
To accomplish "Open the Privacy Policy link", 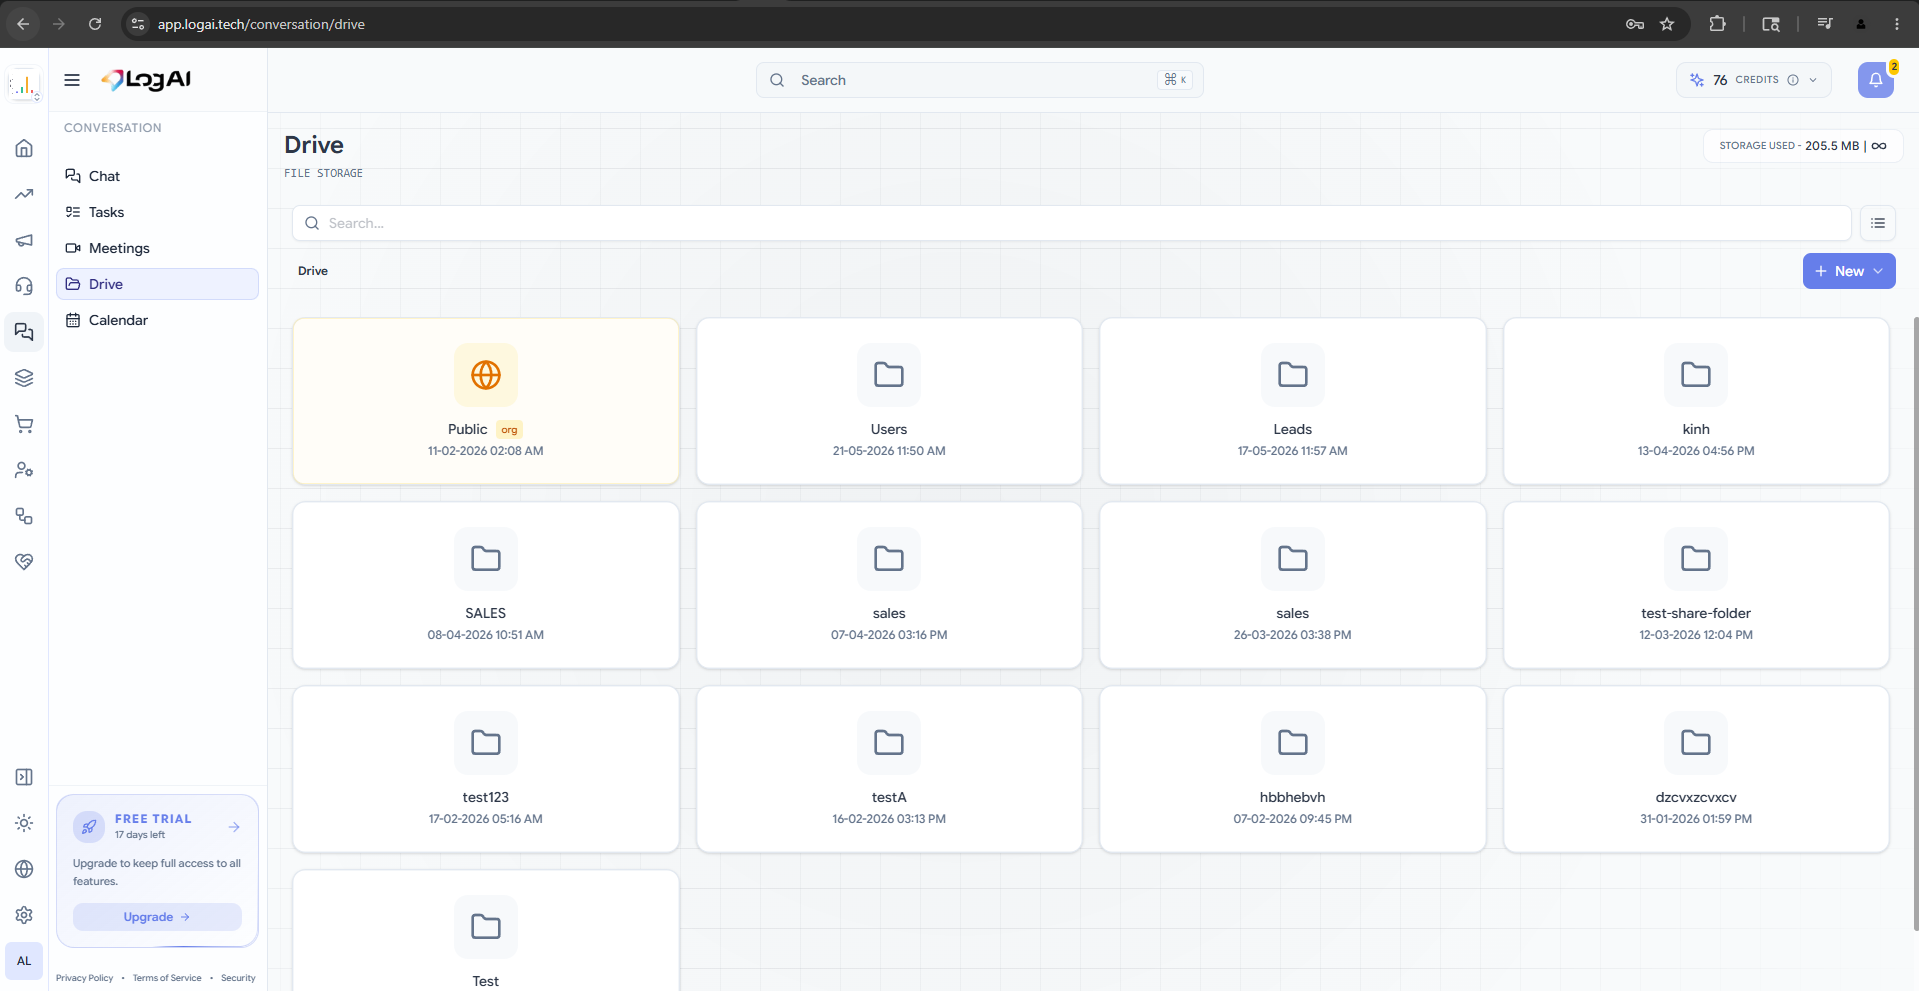I will pyautogui.click(x=85, y=978).
